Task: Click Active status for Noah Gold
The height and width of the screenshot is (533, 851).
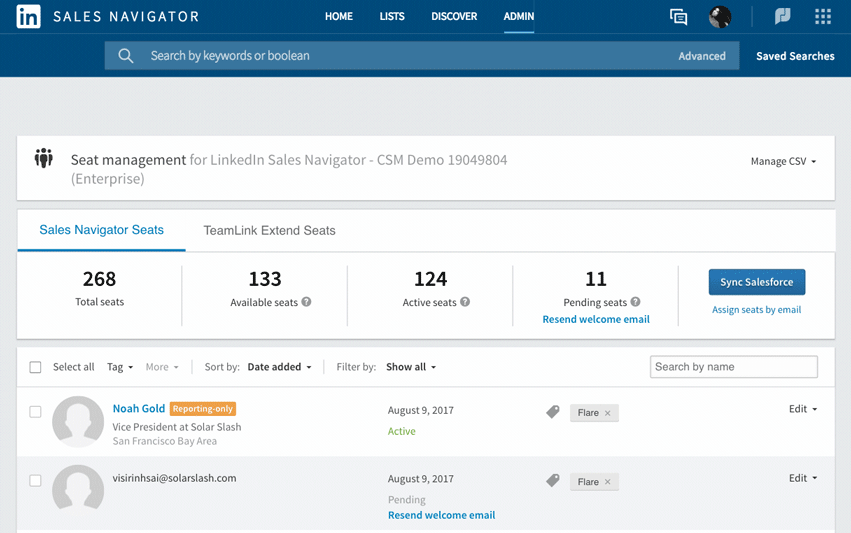Action: (x=402, y=432)
